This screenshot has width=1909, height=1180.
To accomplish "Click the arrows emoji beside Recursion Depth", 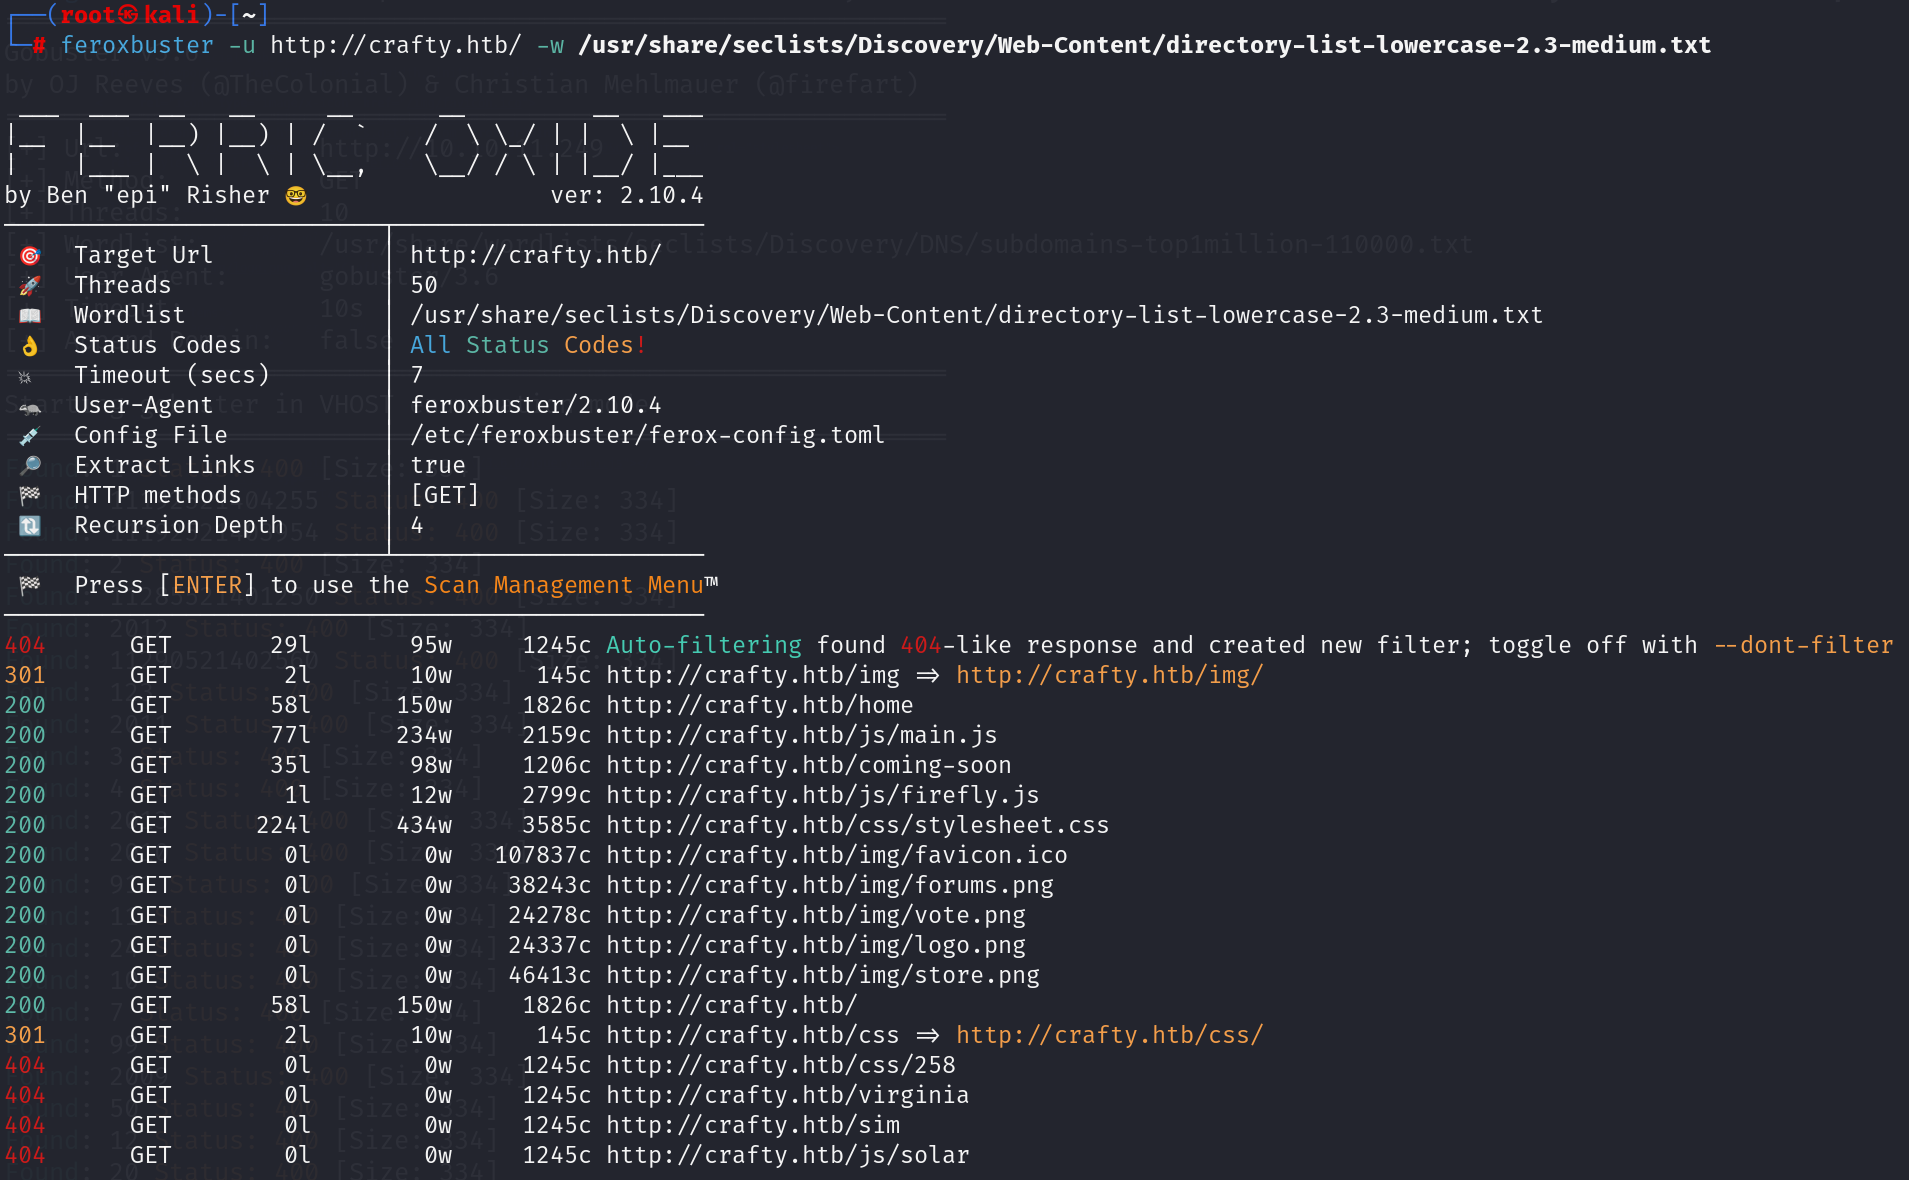I will click(30, 526).
